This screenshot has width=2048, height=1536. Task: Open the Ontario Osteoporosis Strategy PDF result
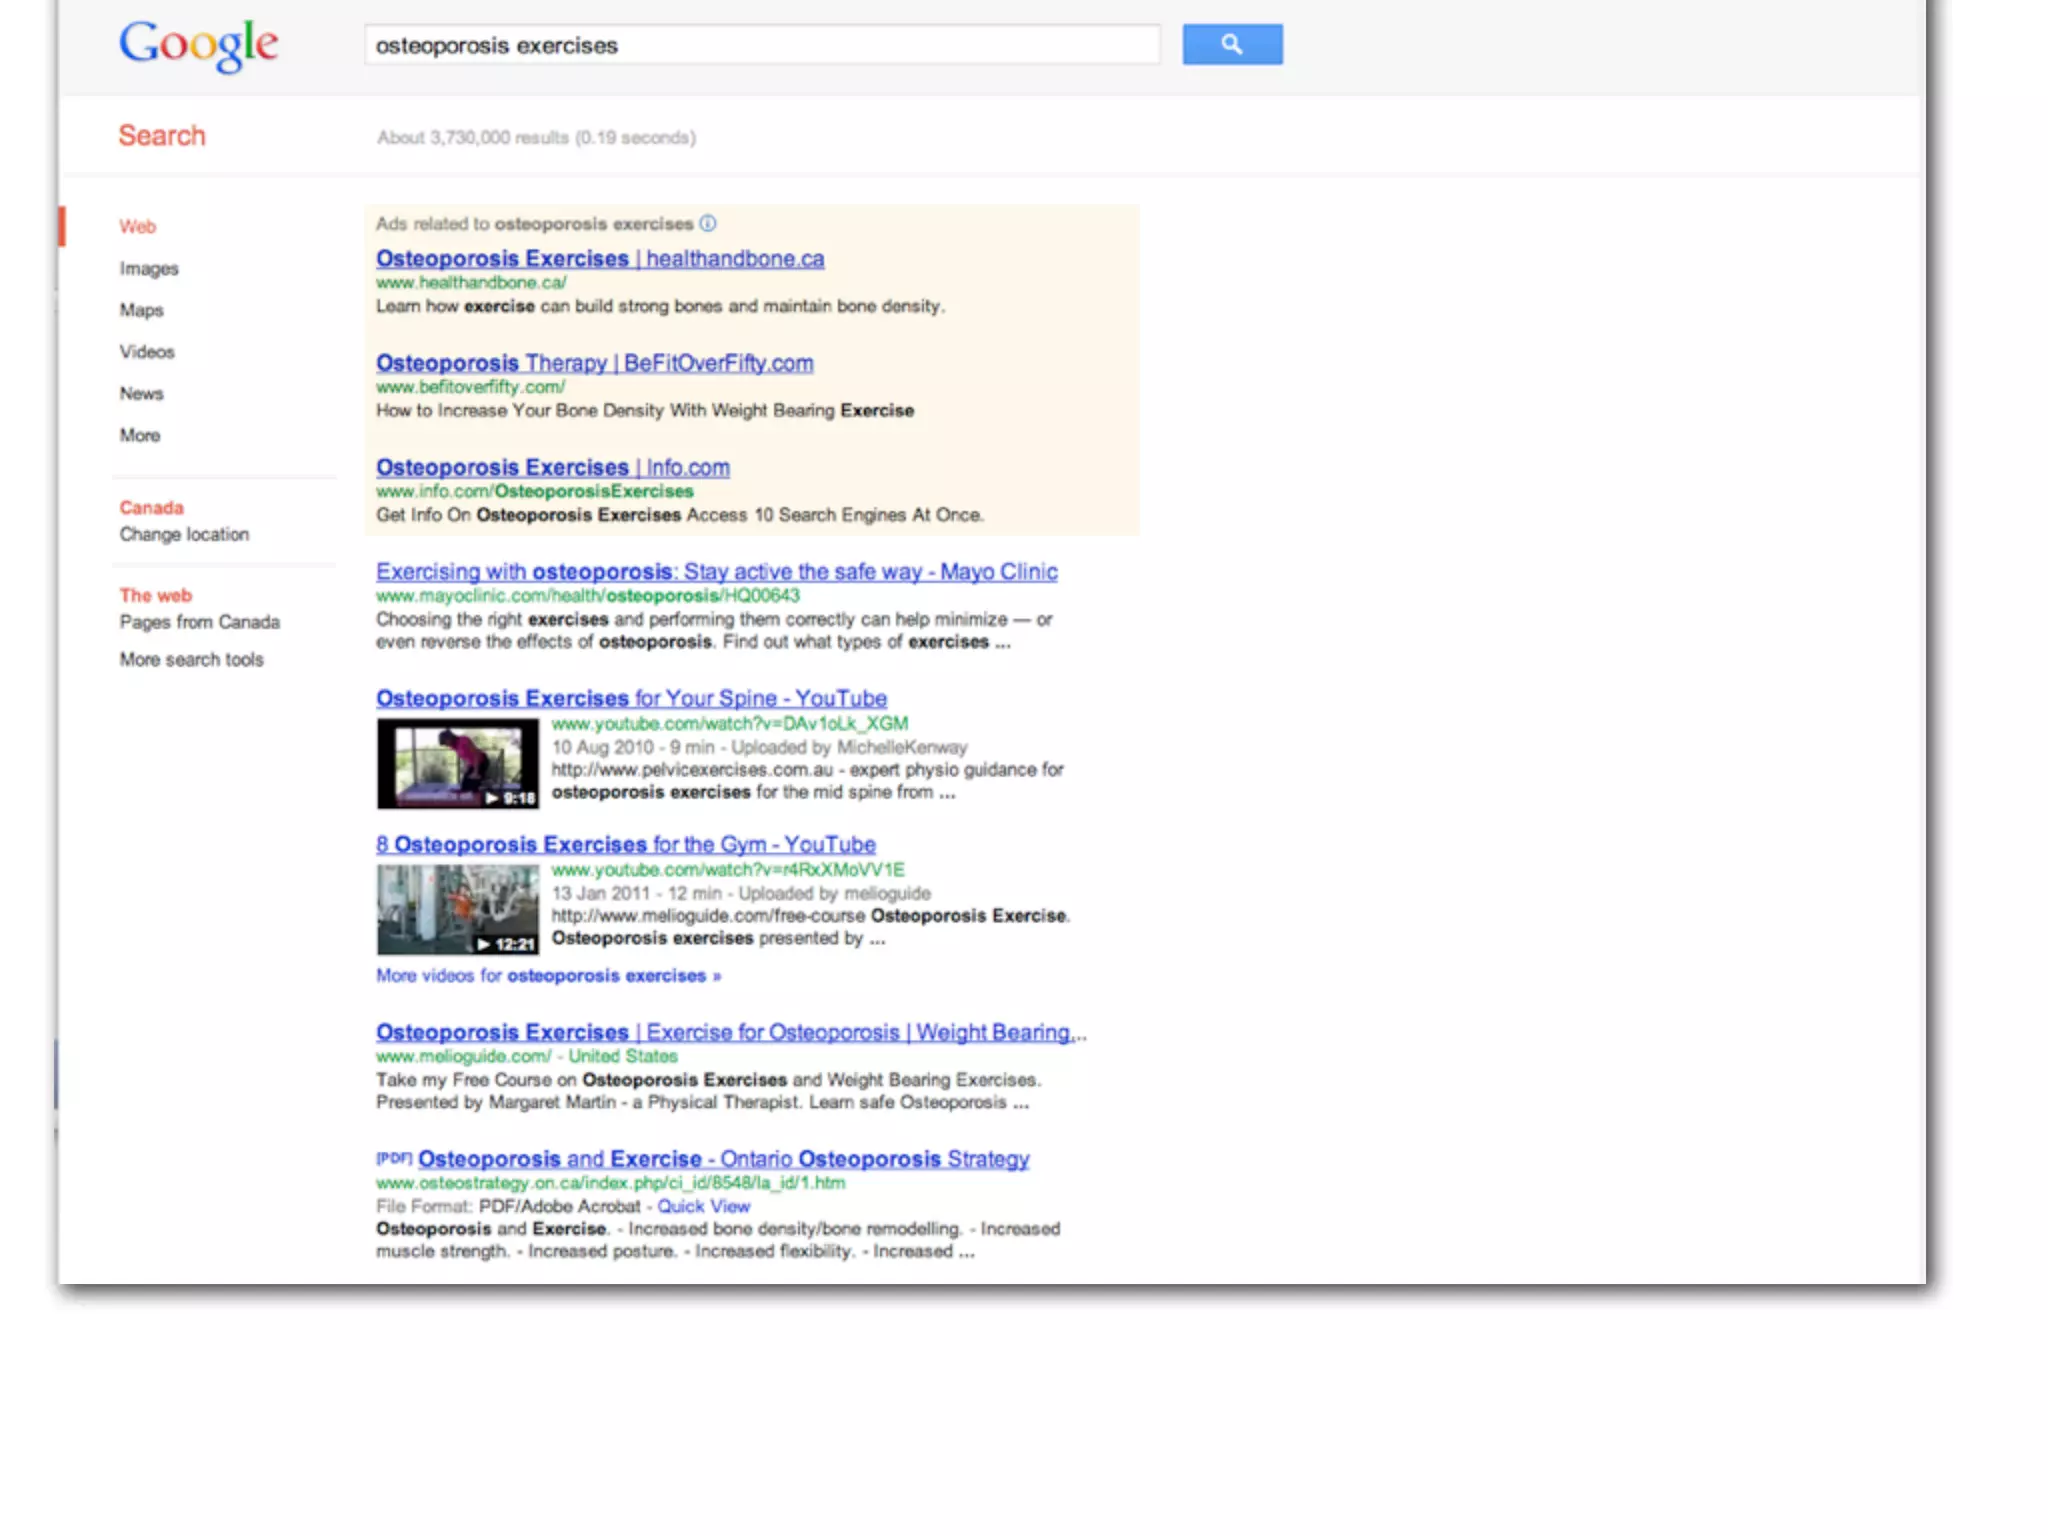(x=723, y=1159)
